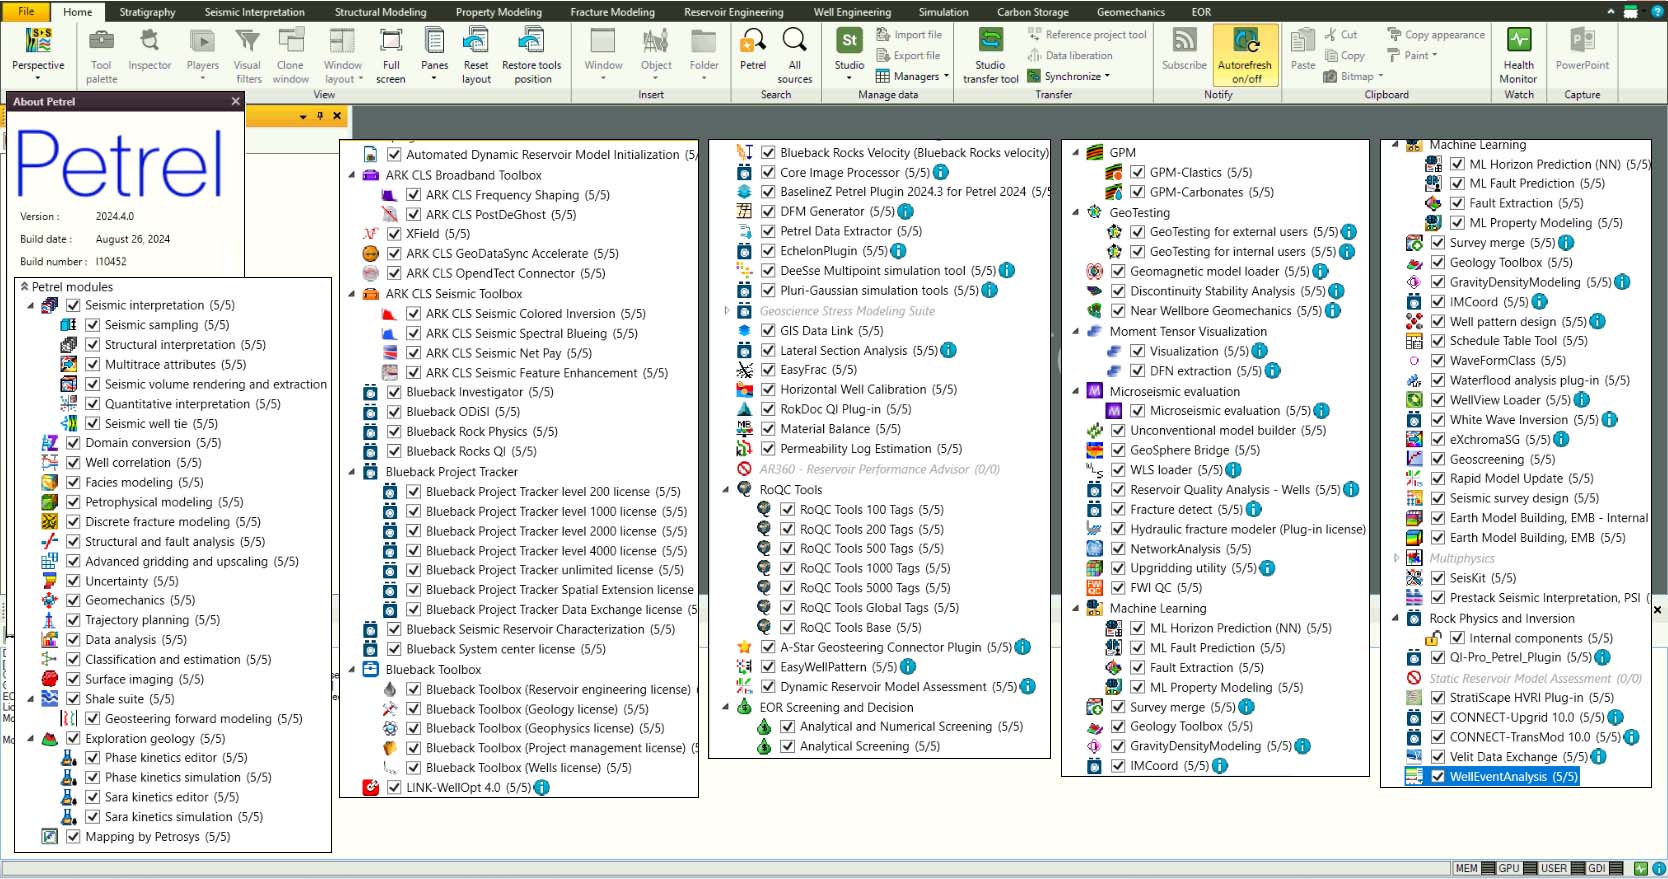Expand the Multiphysics tree node
1668x879 pixels.
(1397, 559)
